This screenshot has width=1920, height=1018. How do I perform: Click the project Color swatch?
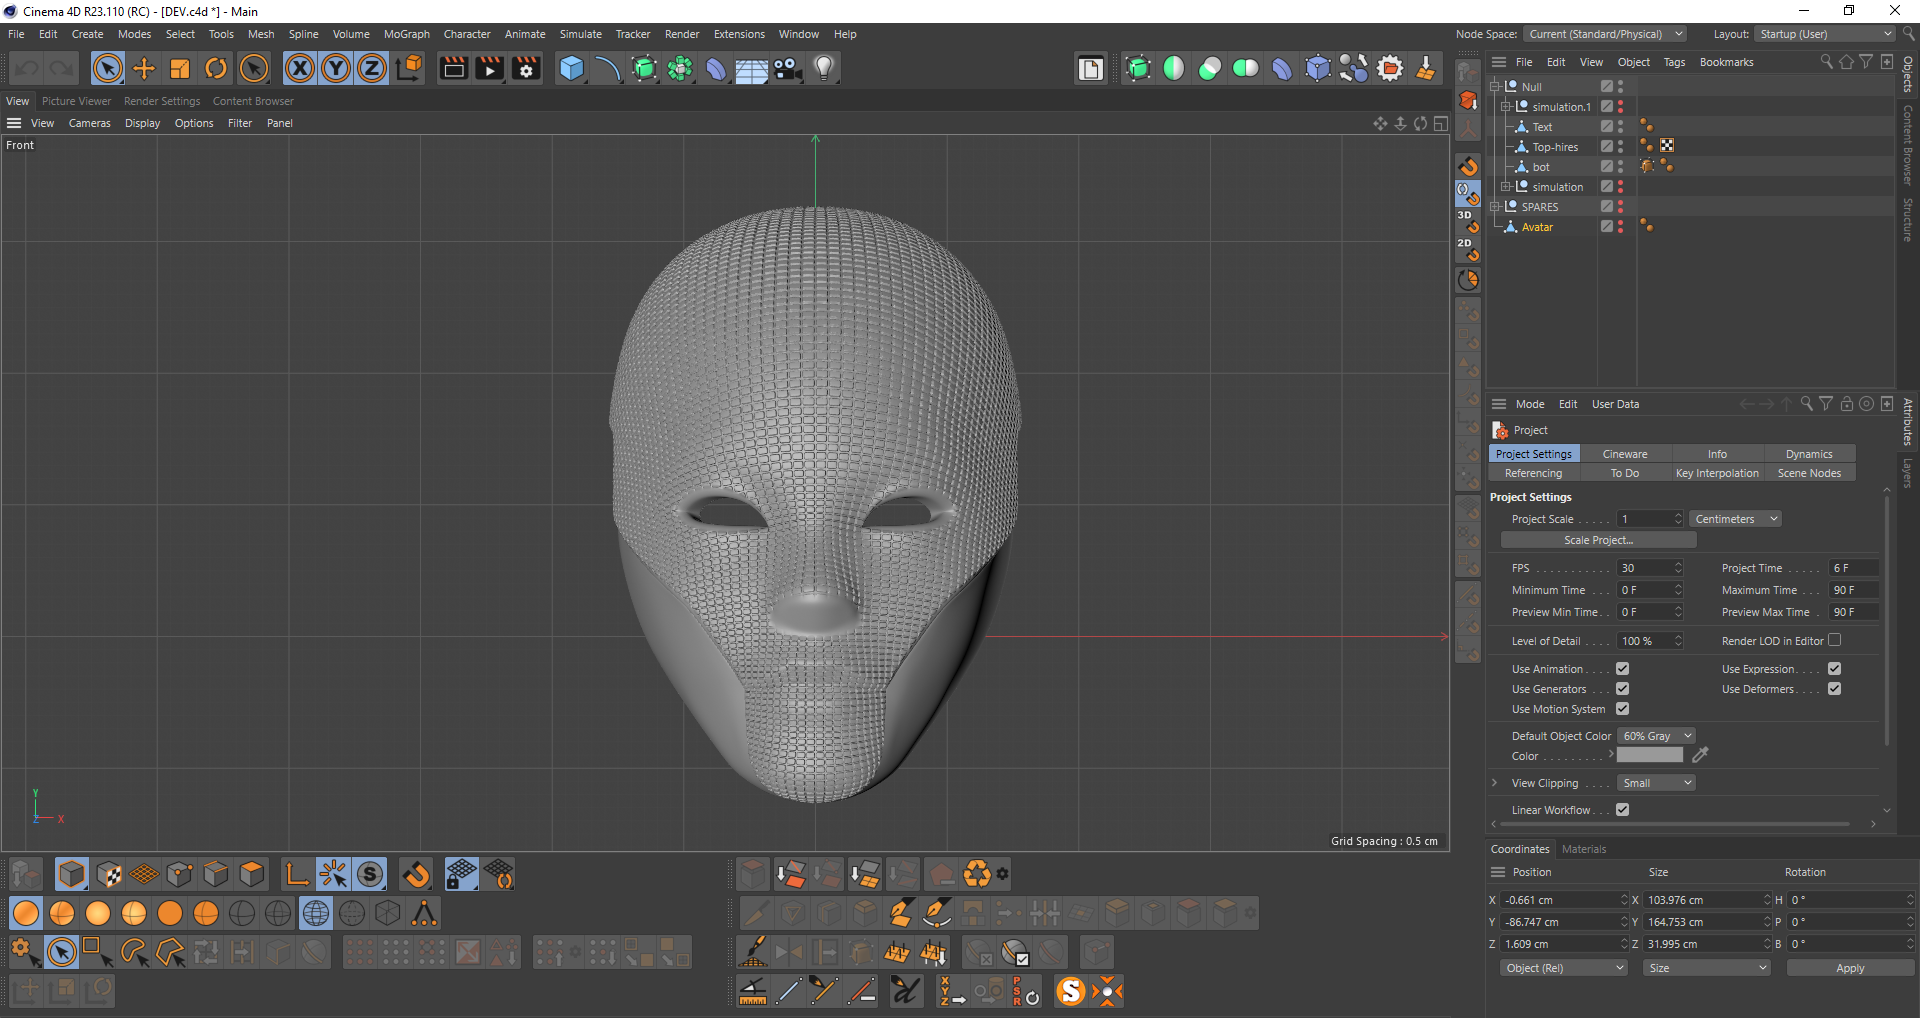[1650, 755]
